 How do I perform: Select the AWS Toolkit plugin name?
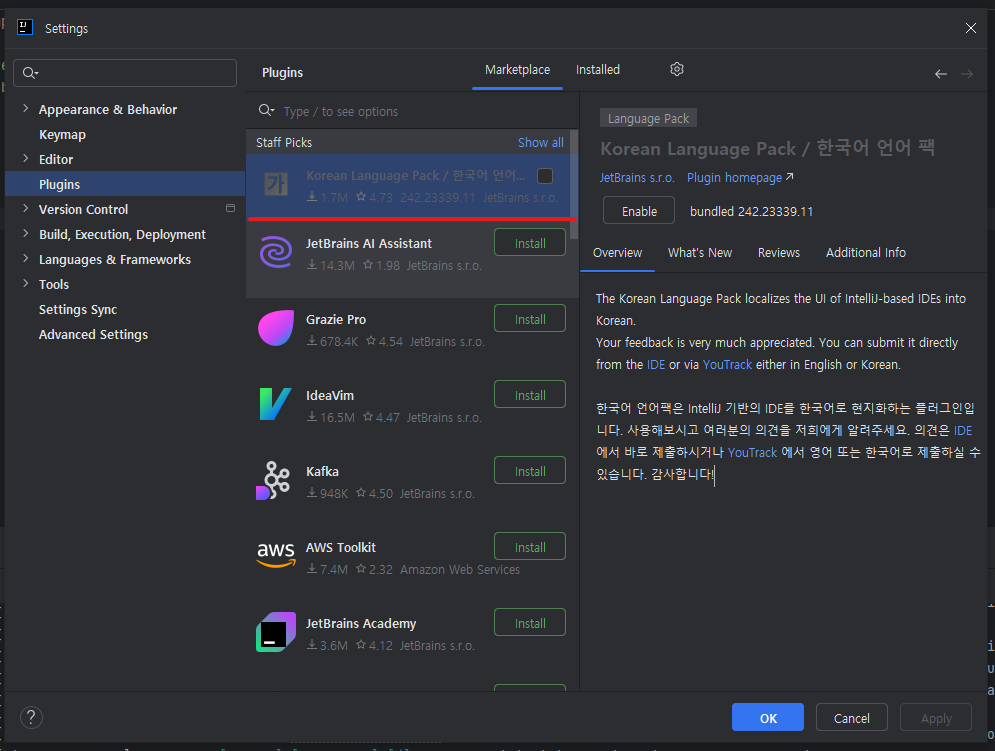(x=341, y=547)
